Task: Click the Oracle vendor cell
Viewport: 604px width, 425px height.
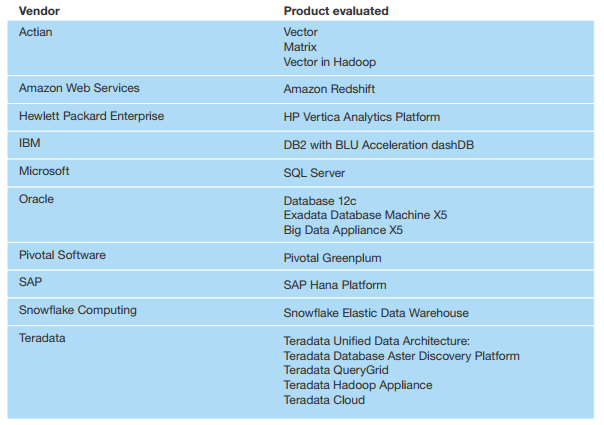Action: [x=36, y=199]
